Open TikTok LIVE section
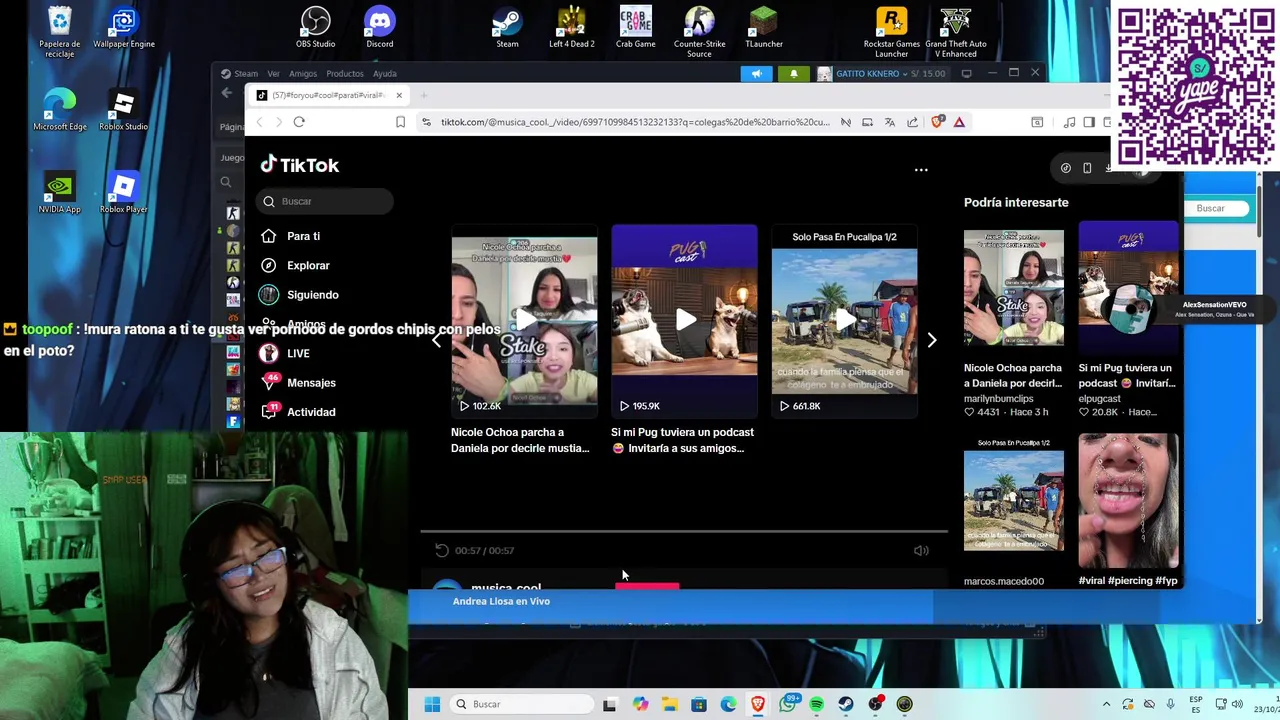The image size is (1280, 720). [298, 353]
